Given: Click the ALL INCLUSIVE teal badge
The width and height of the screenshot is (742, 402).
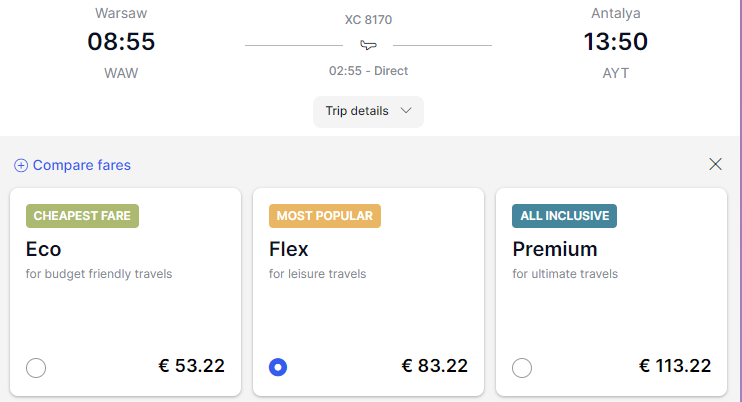Looking at the screenshot, I should click(x=565, y=216).
